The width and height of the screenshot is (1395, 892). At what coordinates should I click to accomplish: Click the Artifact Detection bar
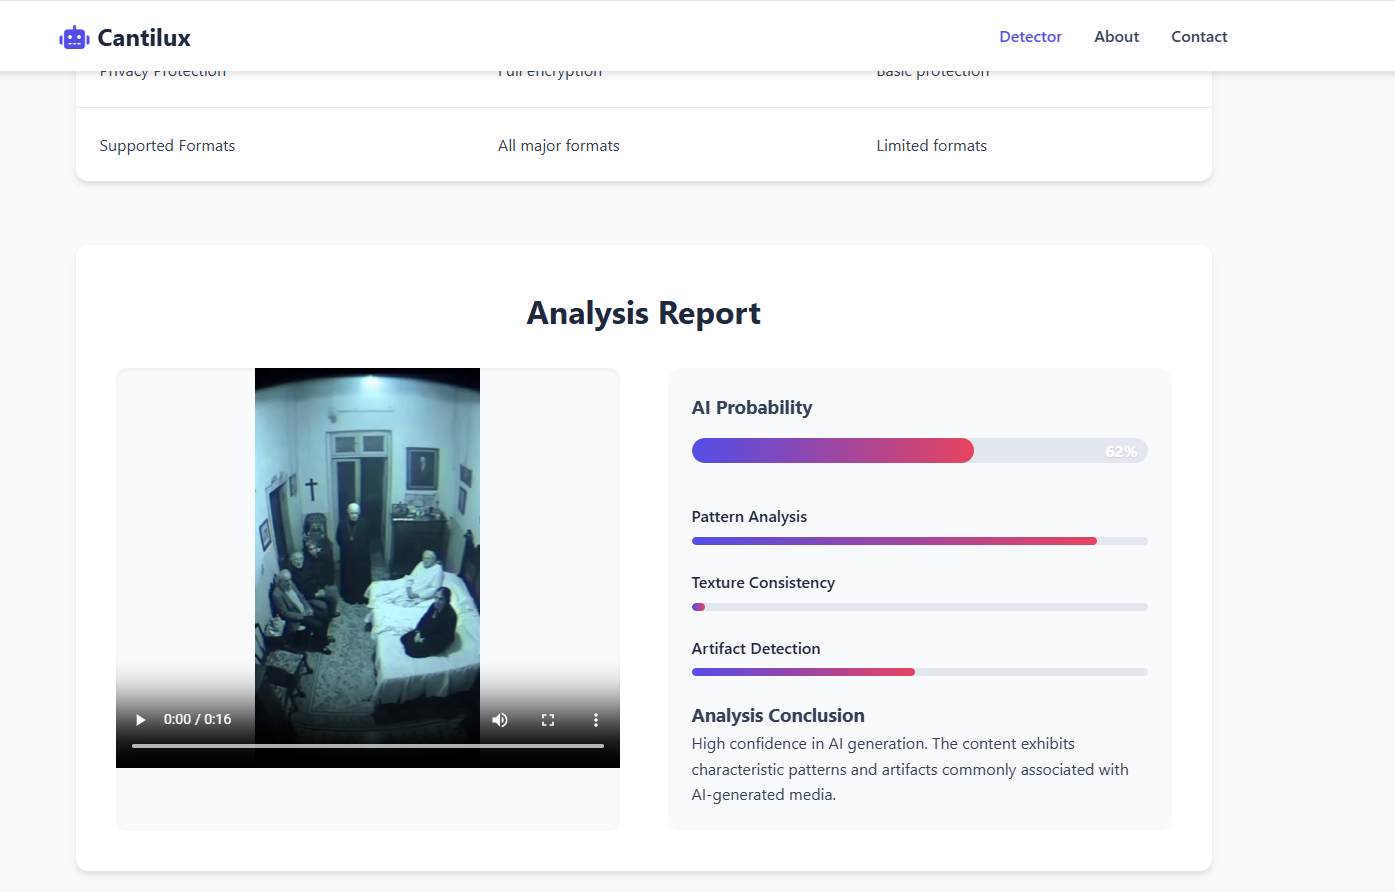(919, 672)
